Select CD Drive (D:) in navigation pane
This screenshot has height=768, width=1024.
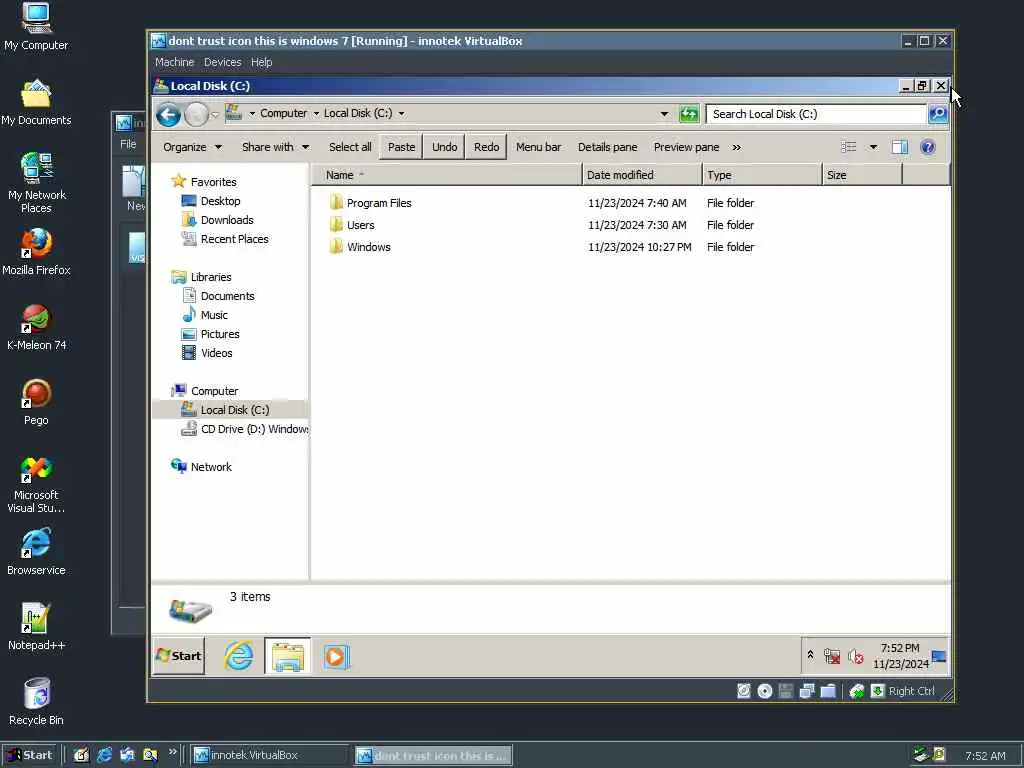click(244, 429)
